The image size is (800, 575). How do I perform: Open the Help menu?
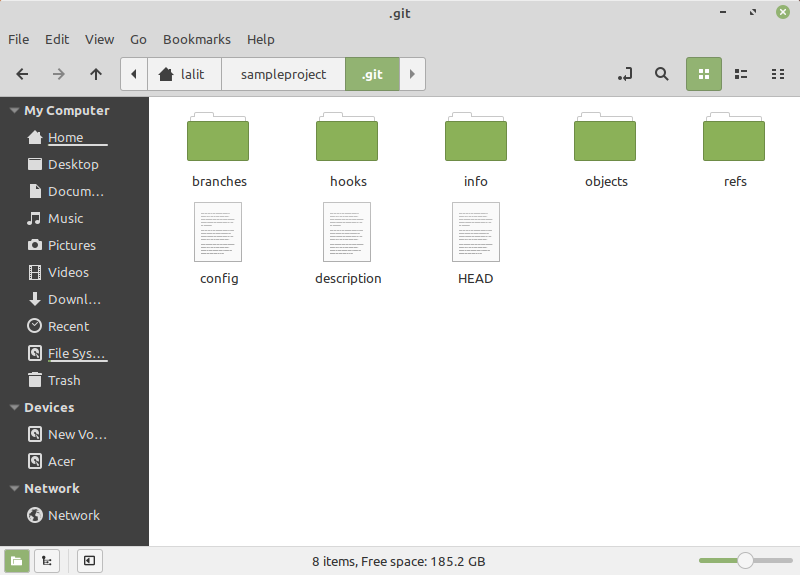point(261,39)
